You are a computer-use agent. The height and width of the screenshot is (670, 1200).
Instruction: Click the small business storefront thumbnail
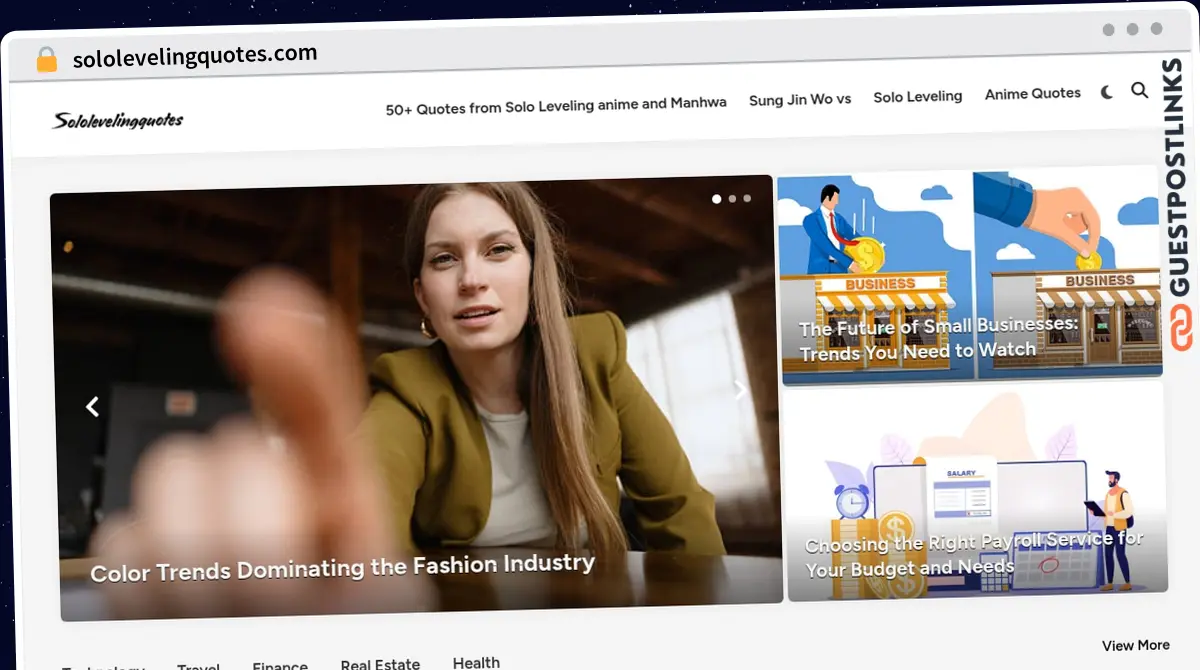[x=969, y=275]
